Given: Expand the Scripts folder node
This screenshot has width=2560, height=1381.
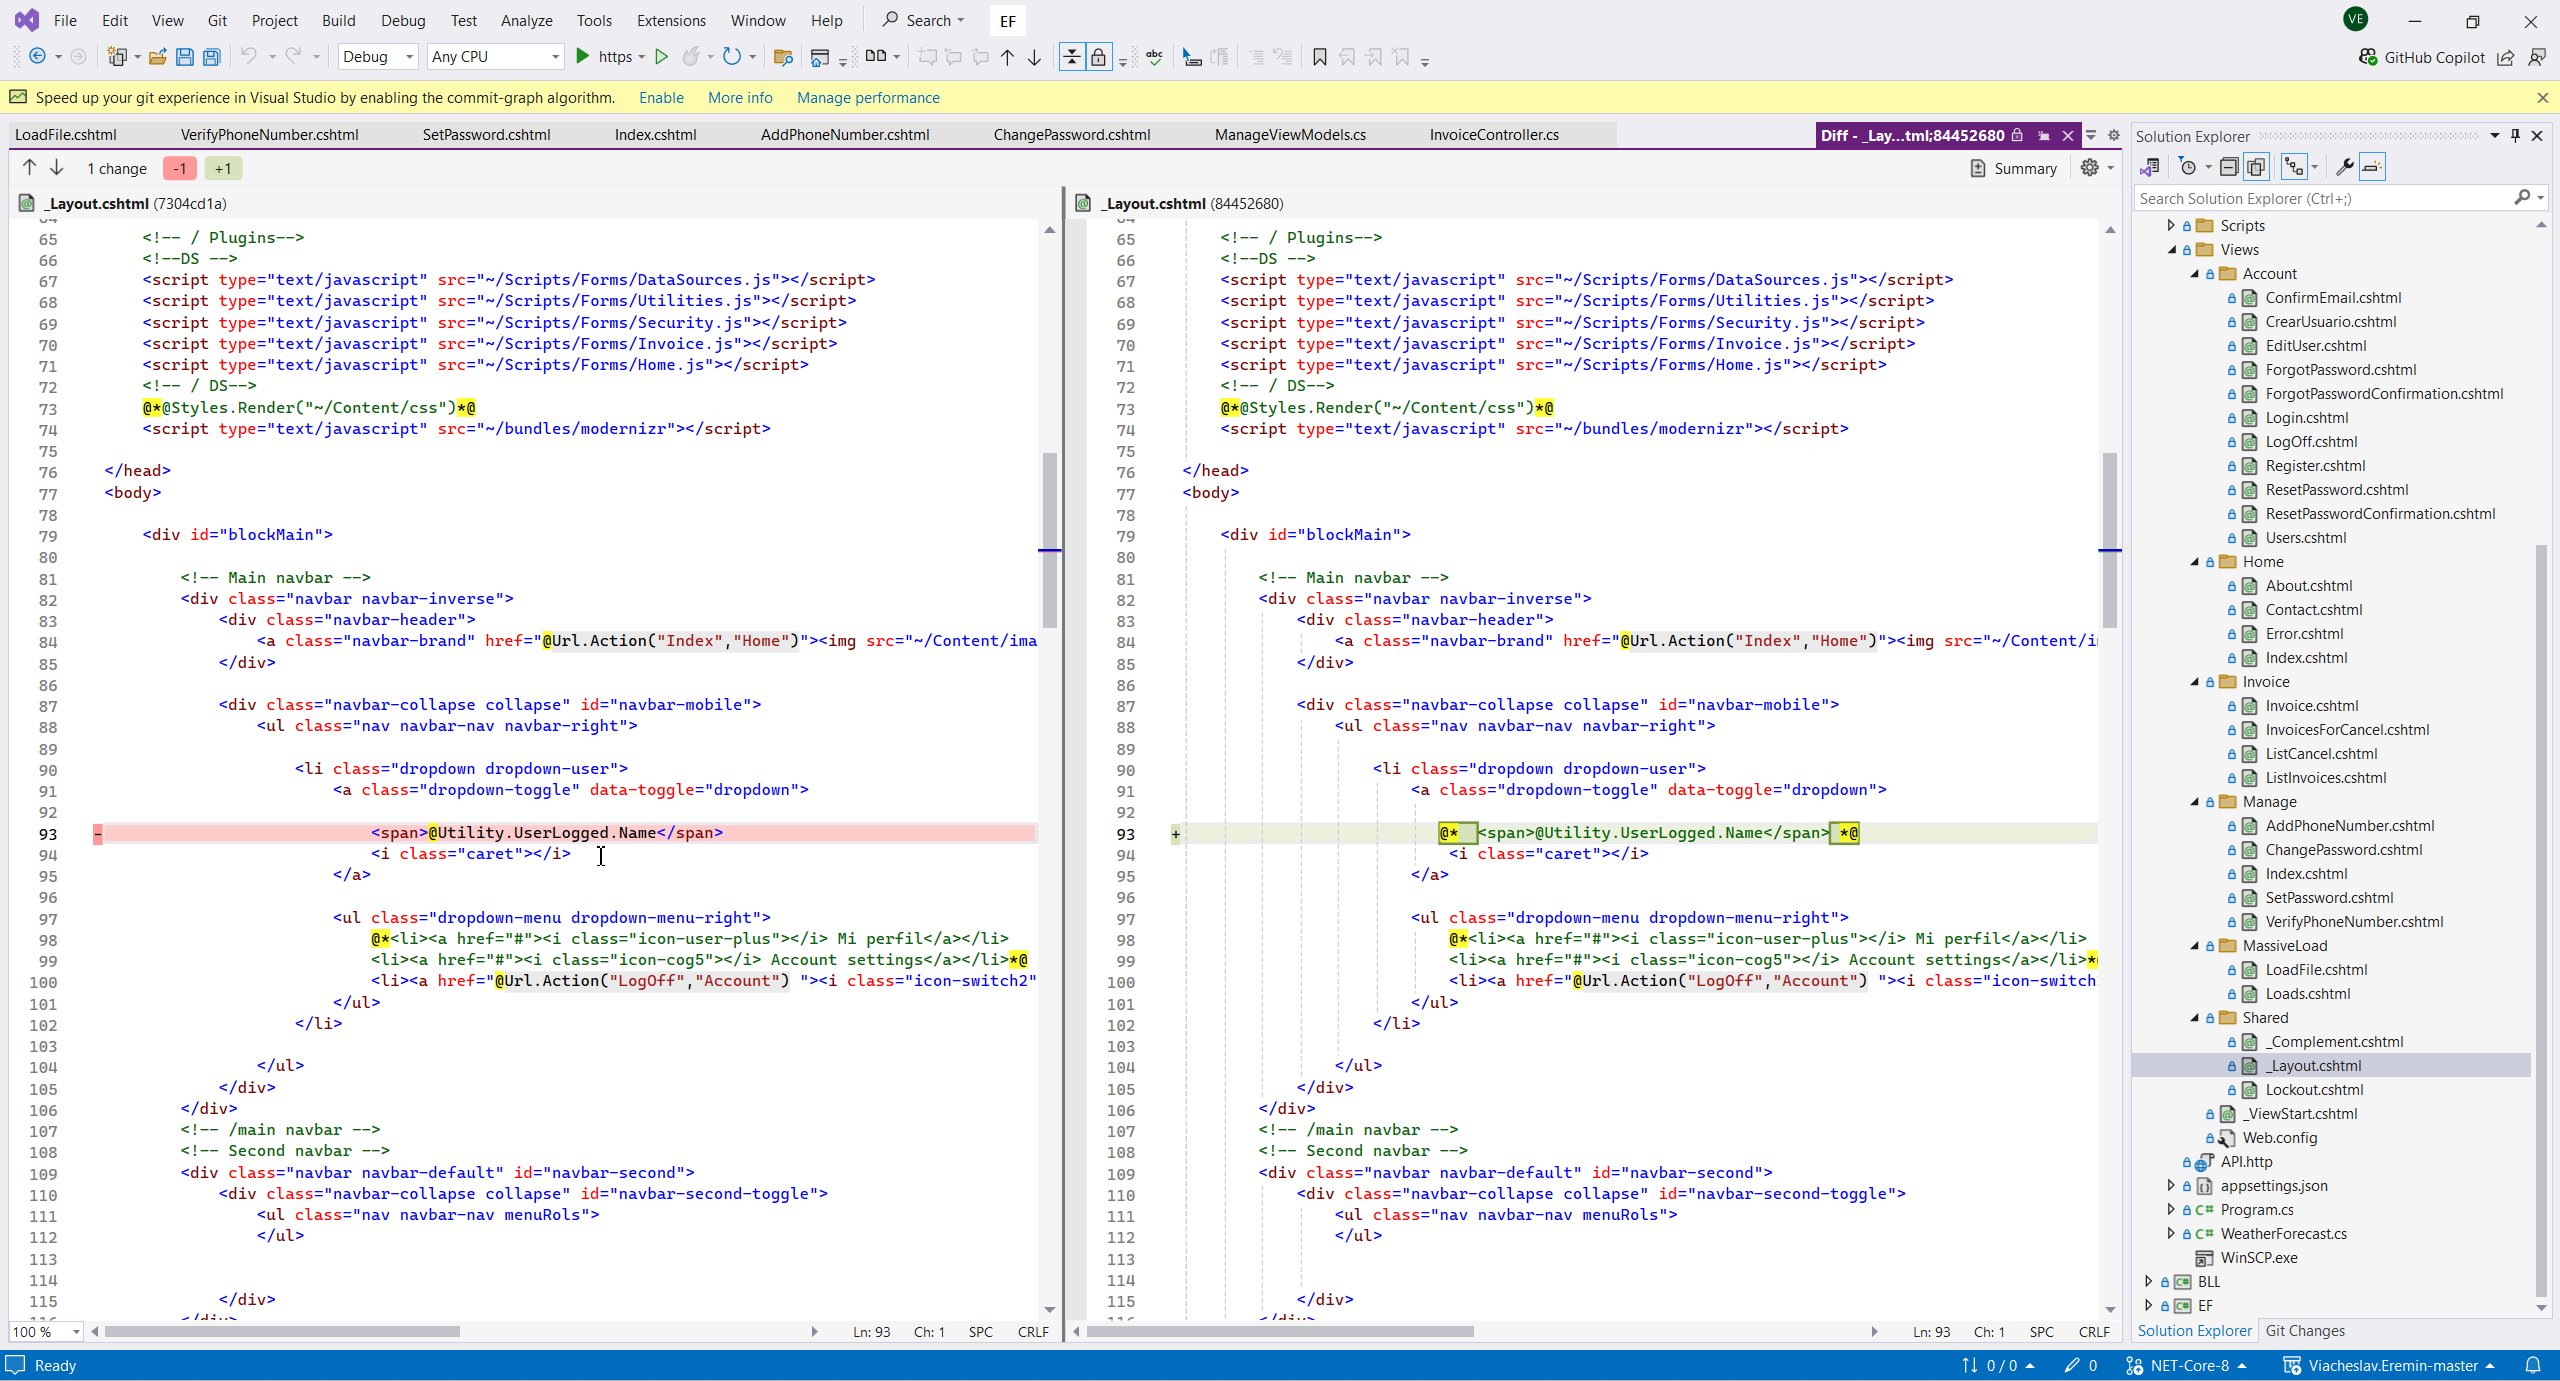Looking at the screenshot, I should coord(2171,226).
